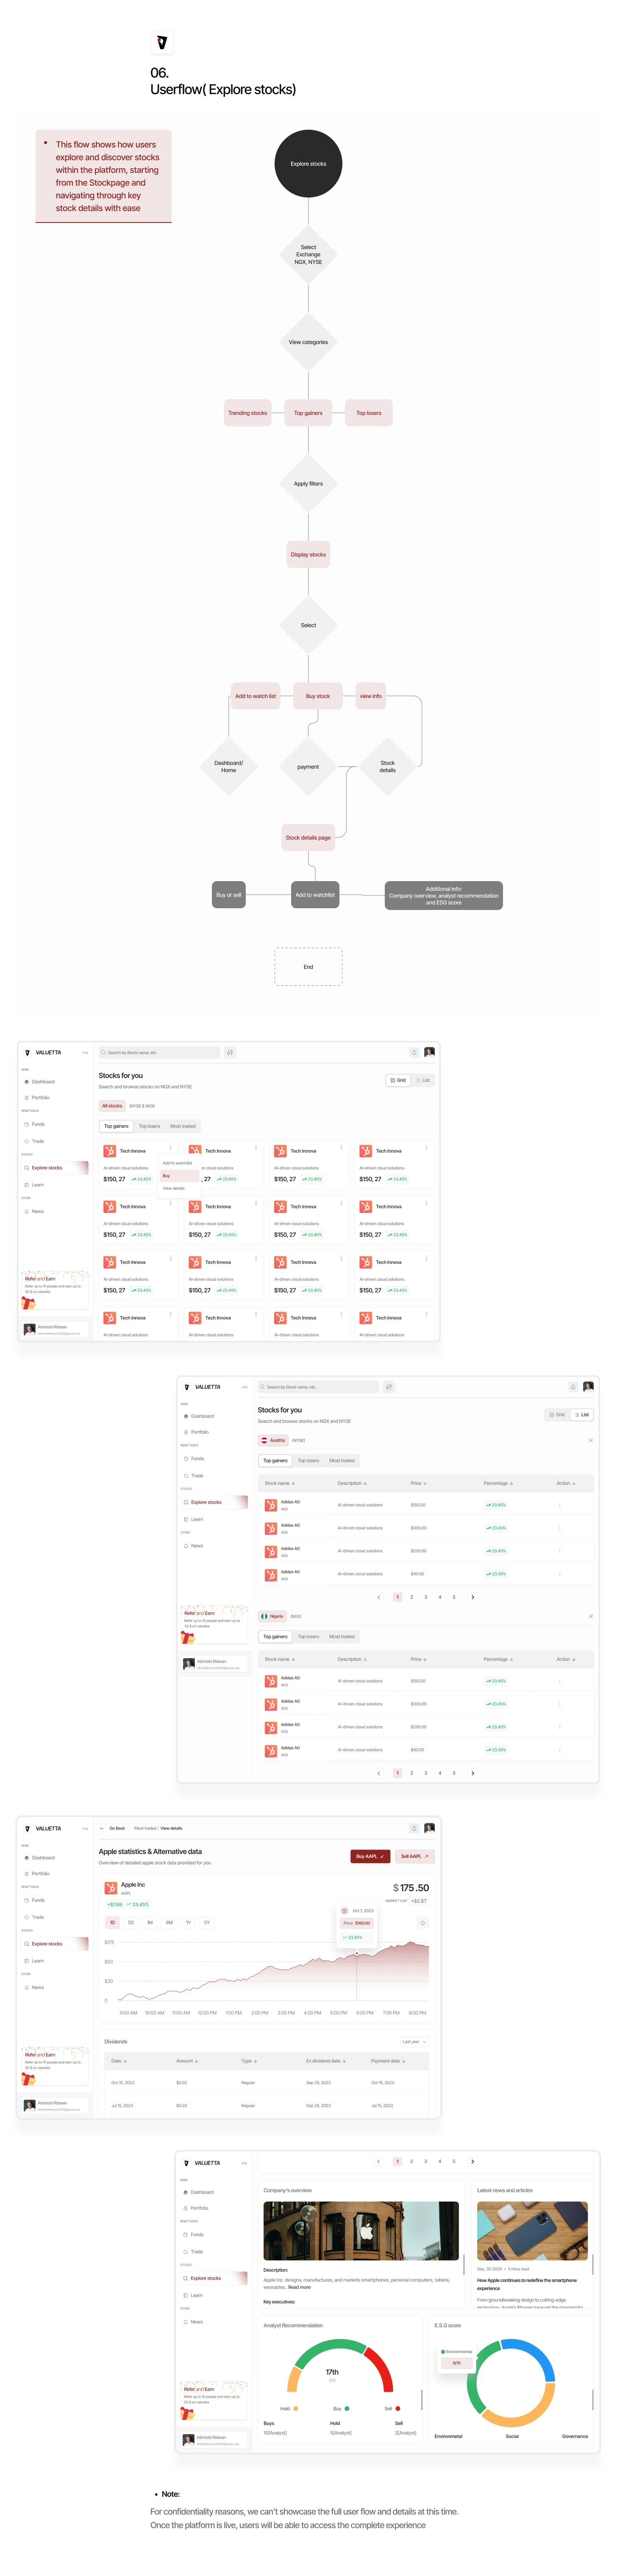Click Go Back in the Apple statistics breadcrumb
Screen dimensions: 617x2576
click(x=117, y=1828)
